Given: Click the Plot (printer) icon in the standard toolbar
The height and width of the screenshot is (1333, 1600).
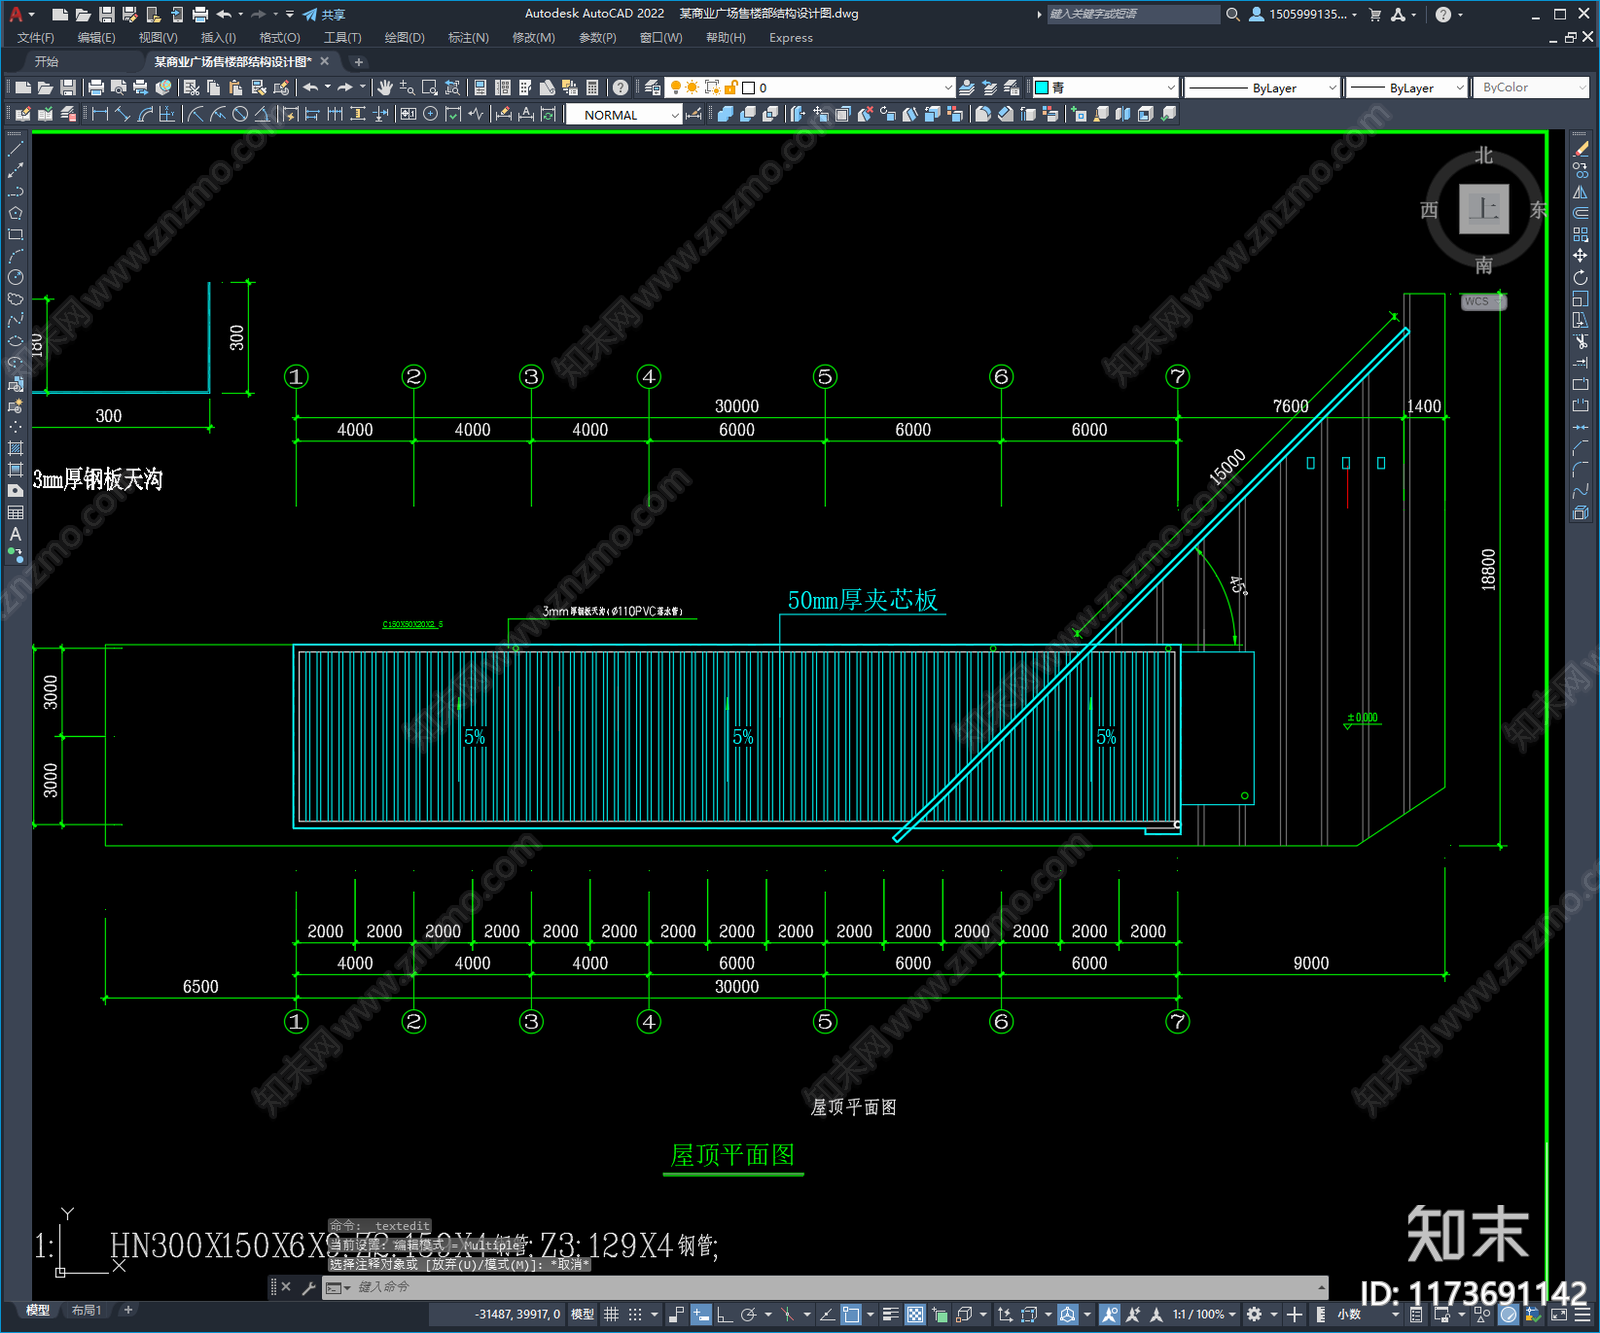Looking at the screenshot, I should pyautogui.click(x=96, y=88).
